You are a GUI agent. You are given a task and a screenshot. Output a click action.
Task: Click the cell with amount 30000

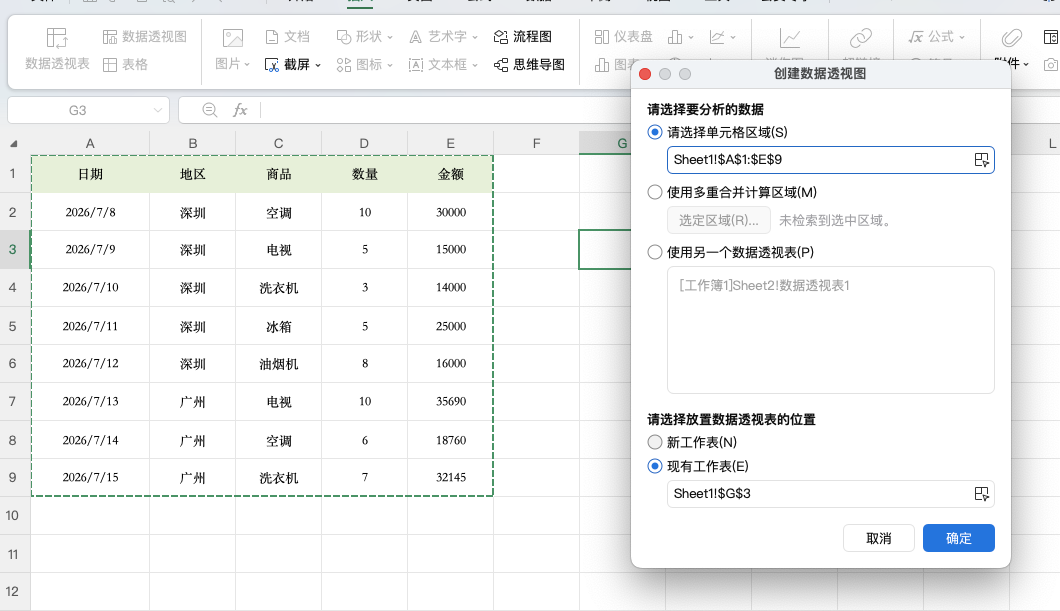pos(450,212)
